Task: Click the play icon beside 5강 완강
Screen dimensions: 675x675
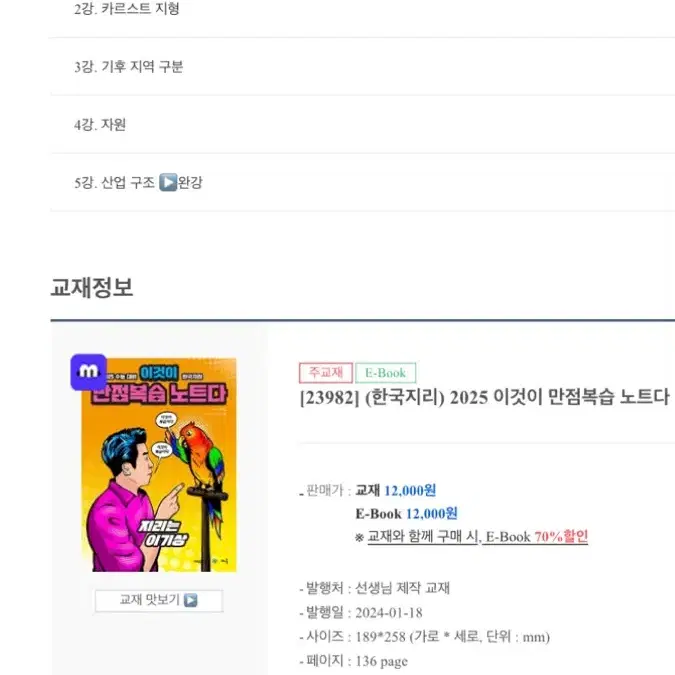Action: [x=168, y=182]
